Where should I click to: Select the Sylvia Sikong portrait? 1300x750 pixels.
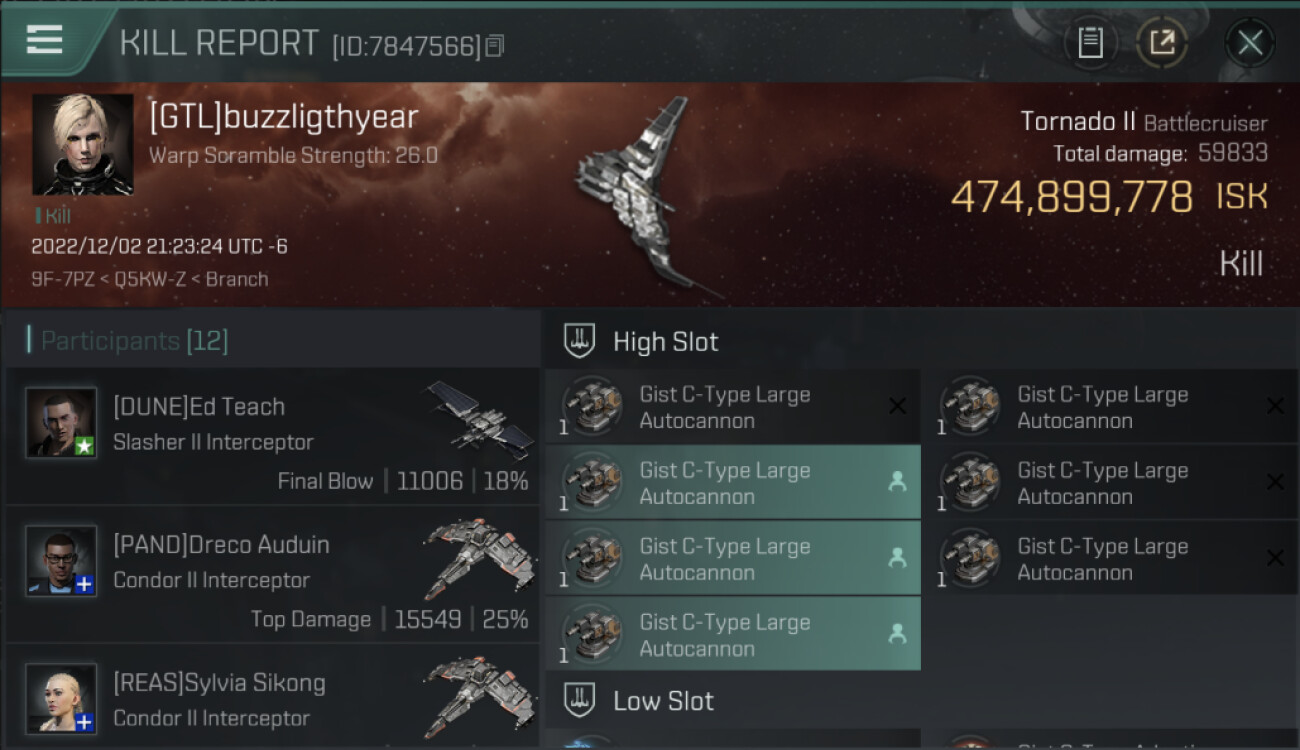61,699
